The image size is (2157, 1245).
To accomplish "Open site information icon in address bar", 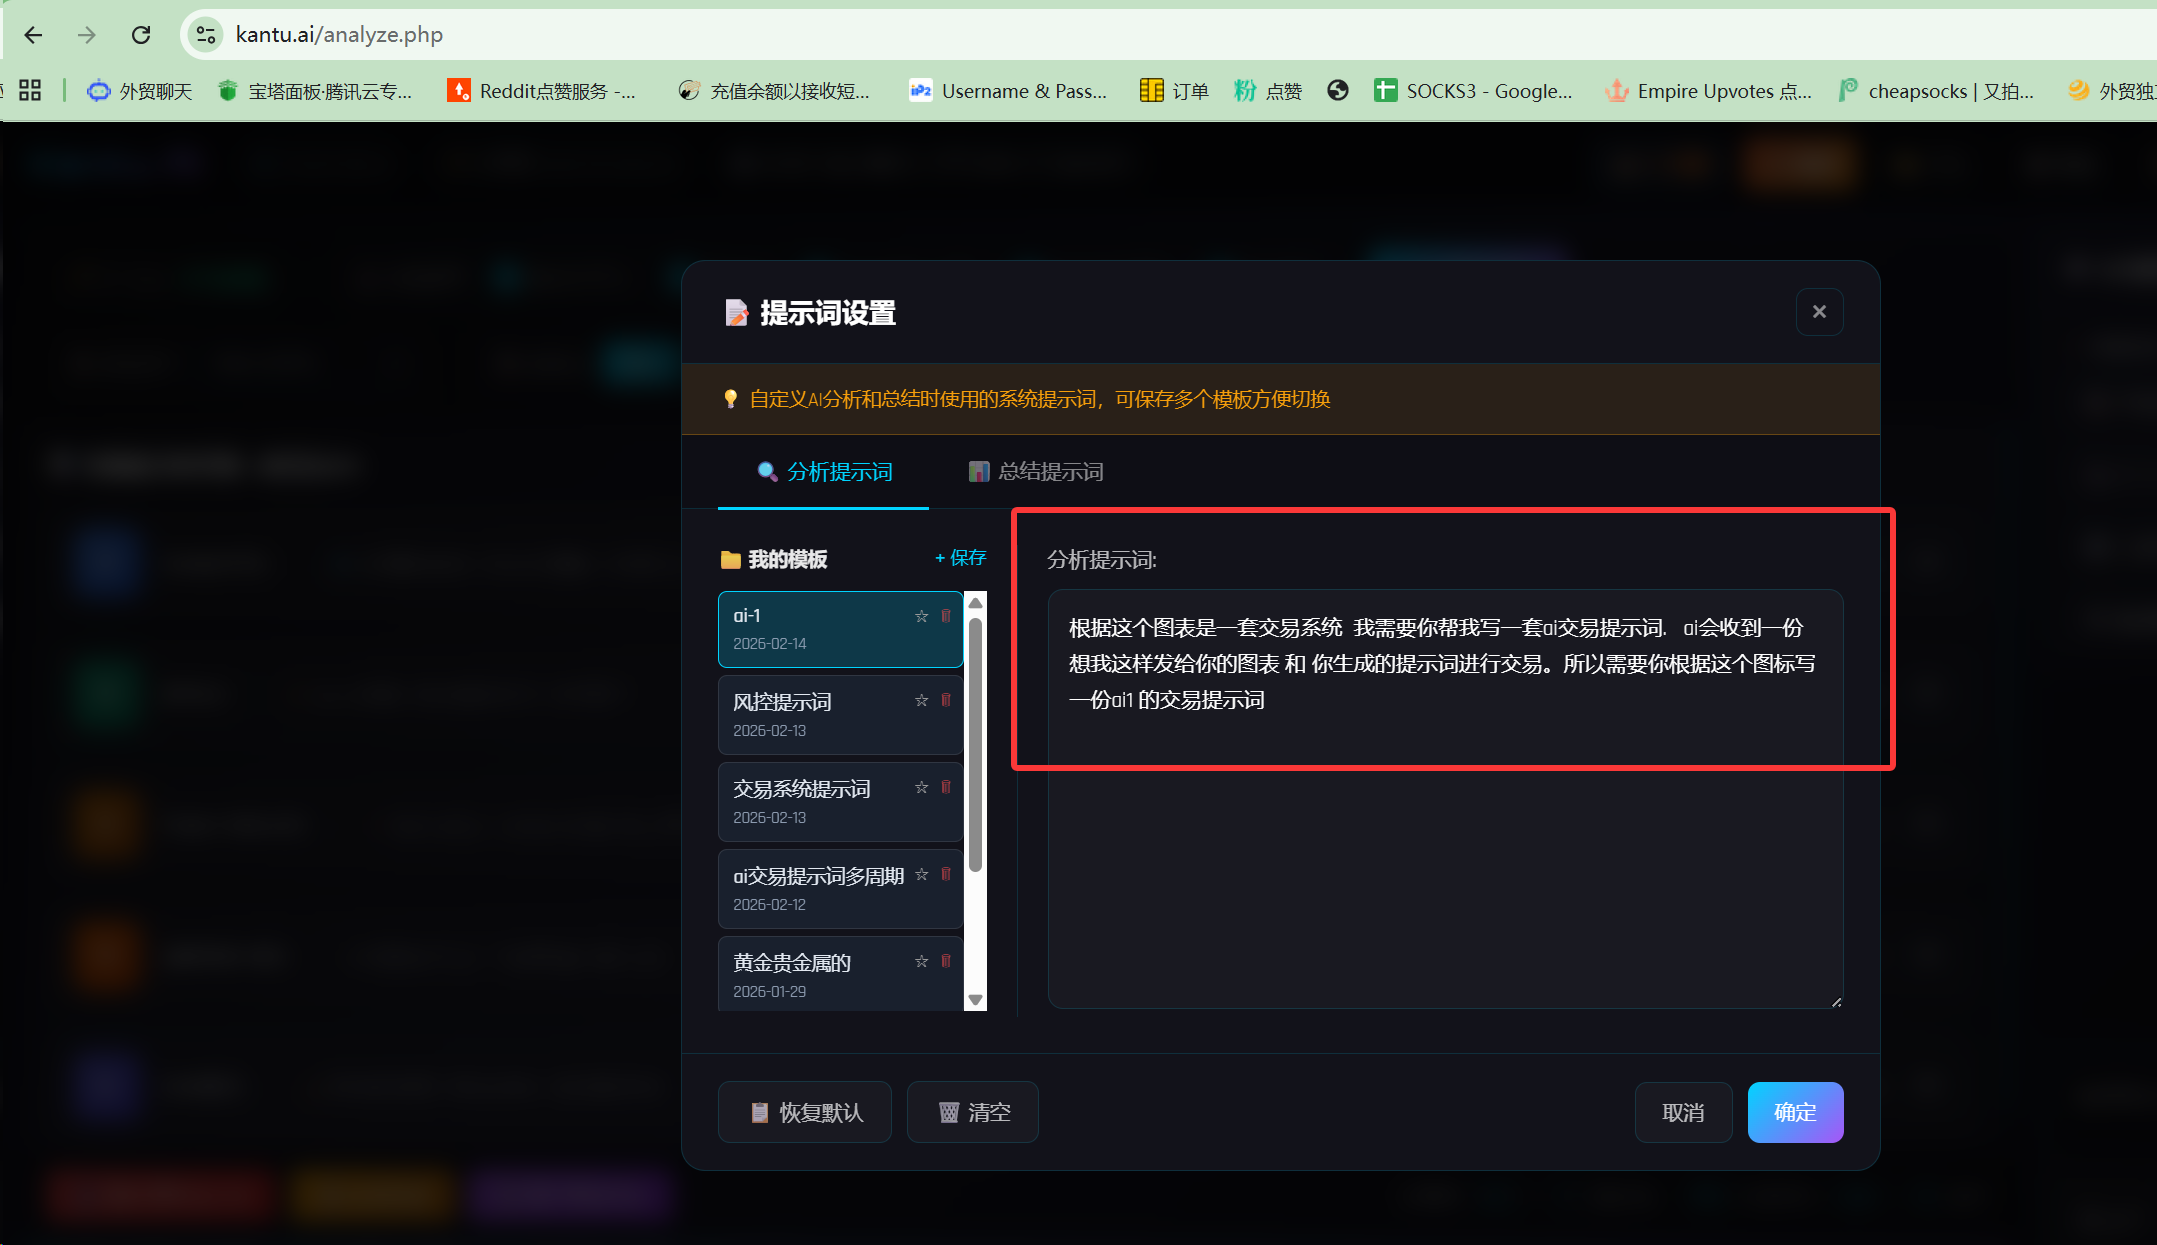I will point(206,35).
